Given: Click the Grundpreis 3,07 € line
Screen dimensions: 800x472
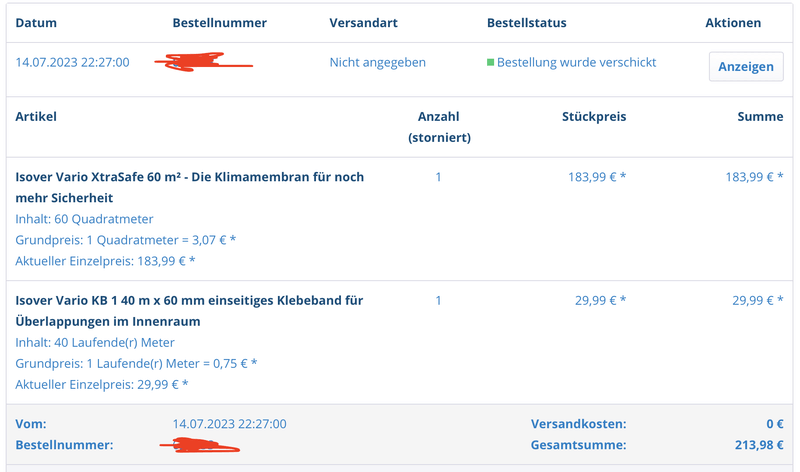Looking at the screenshot, I should coord(126,240).
